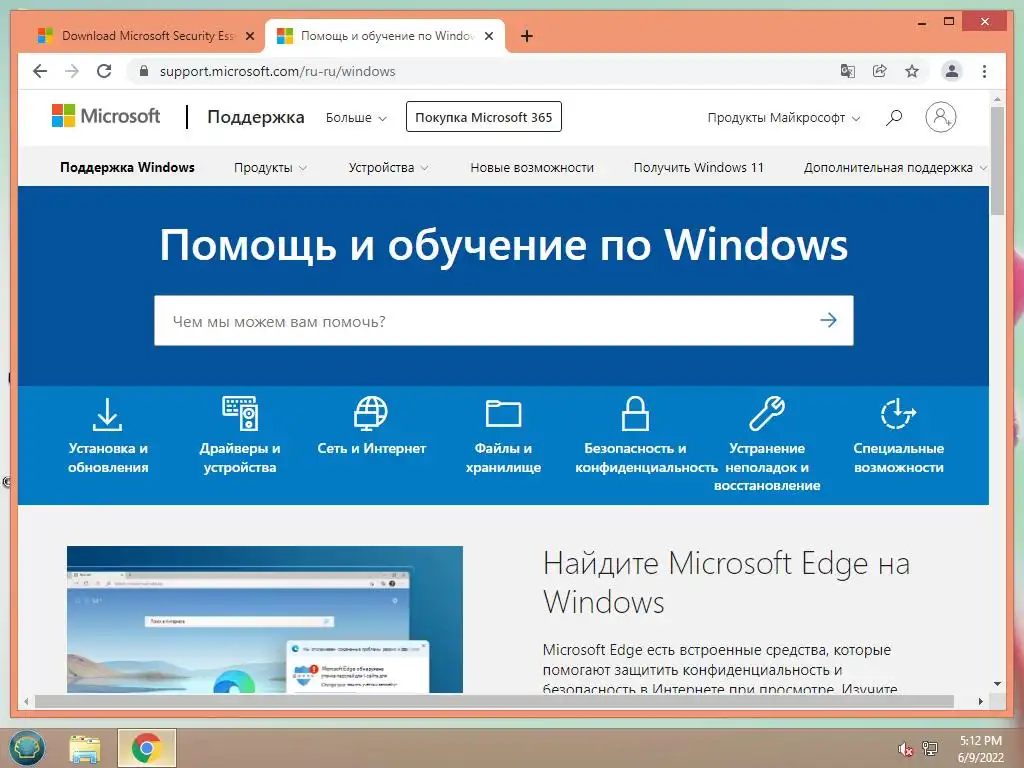1024x768 pixels.
Task: Click the sign-in account icon
Action: pyautogui.click(x=941, y=118)
